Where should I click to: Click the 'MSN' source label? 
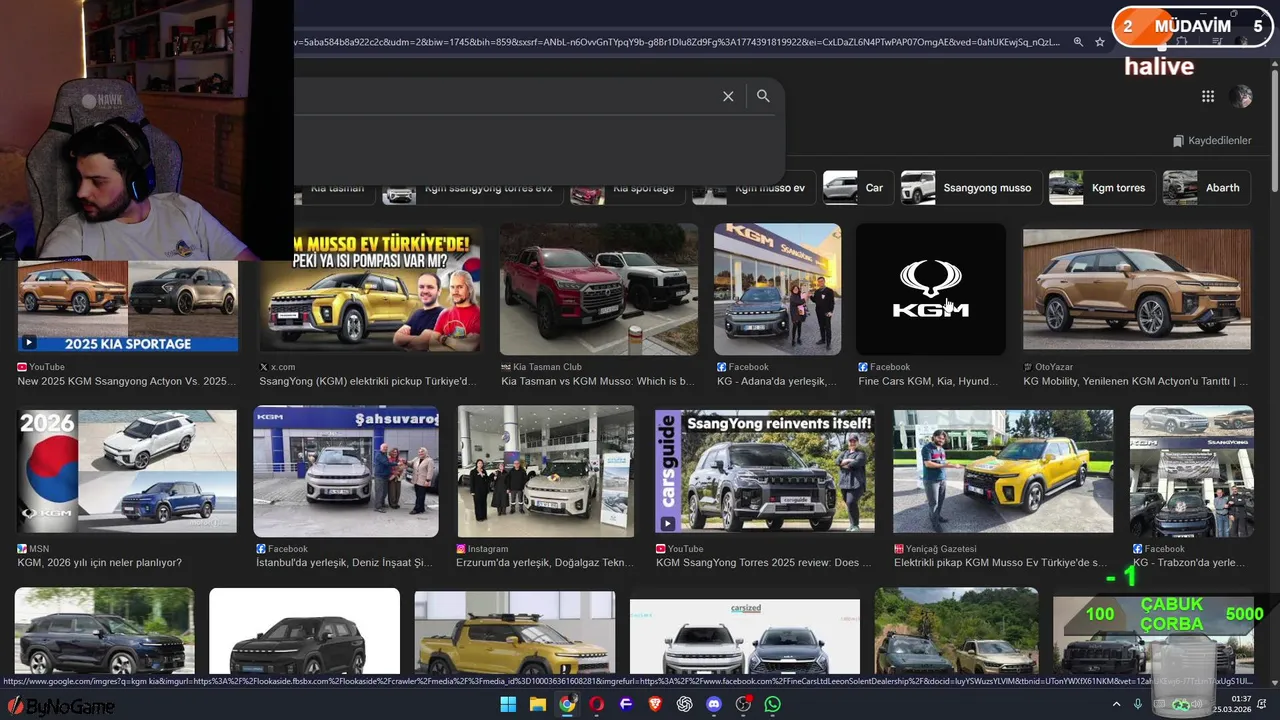pyautogui.click(x=39, y=549)
